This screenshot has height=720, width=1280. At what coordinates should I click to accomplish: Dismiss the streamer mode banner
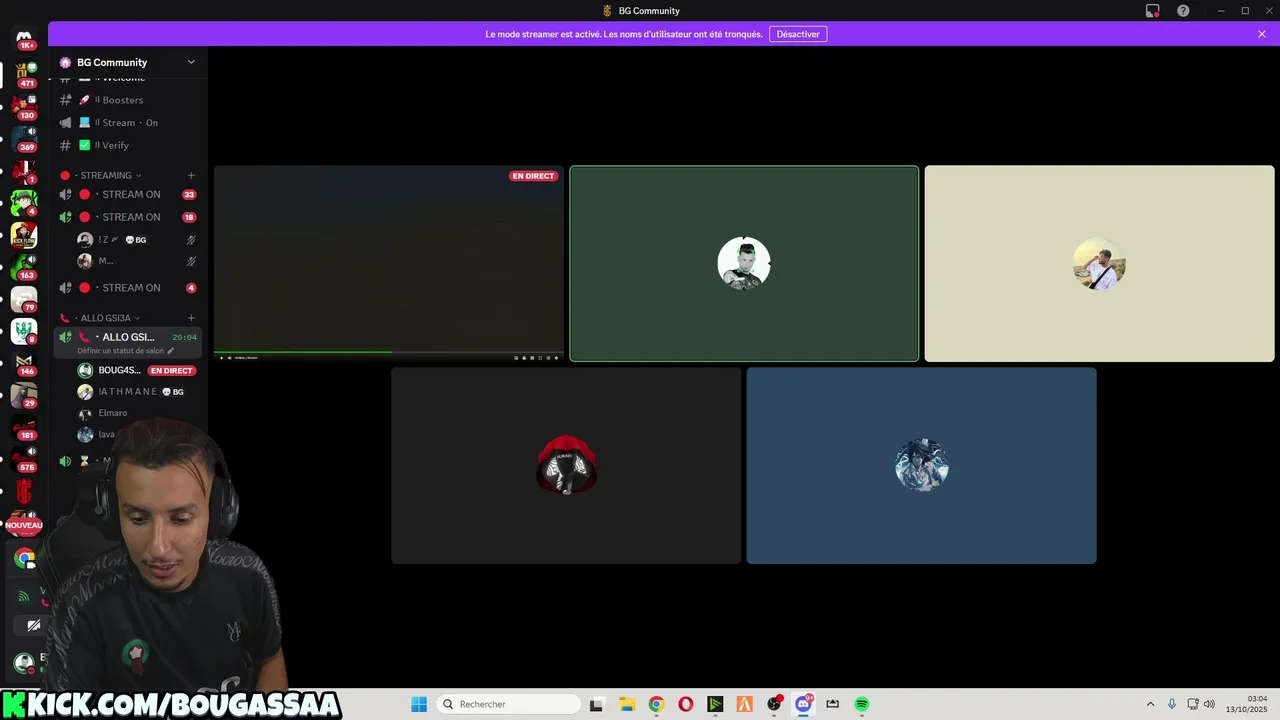(1262, 34)
